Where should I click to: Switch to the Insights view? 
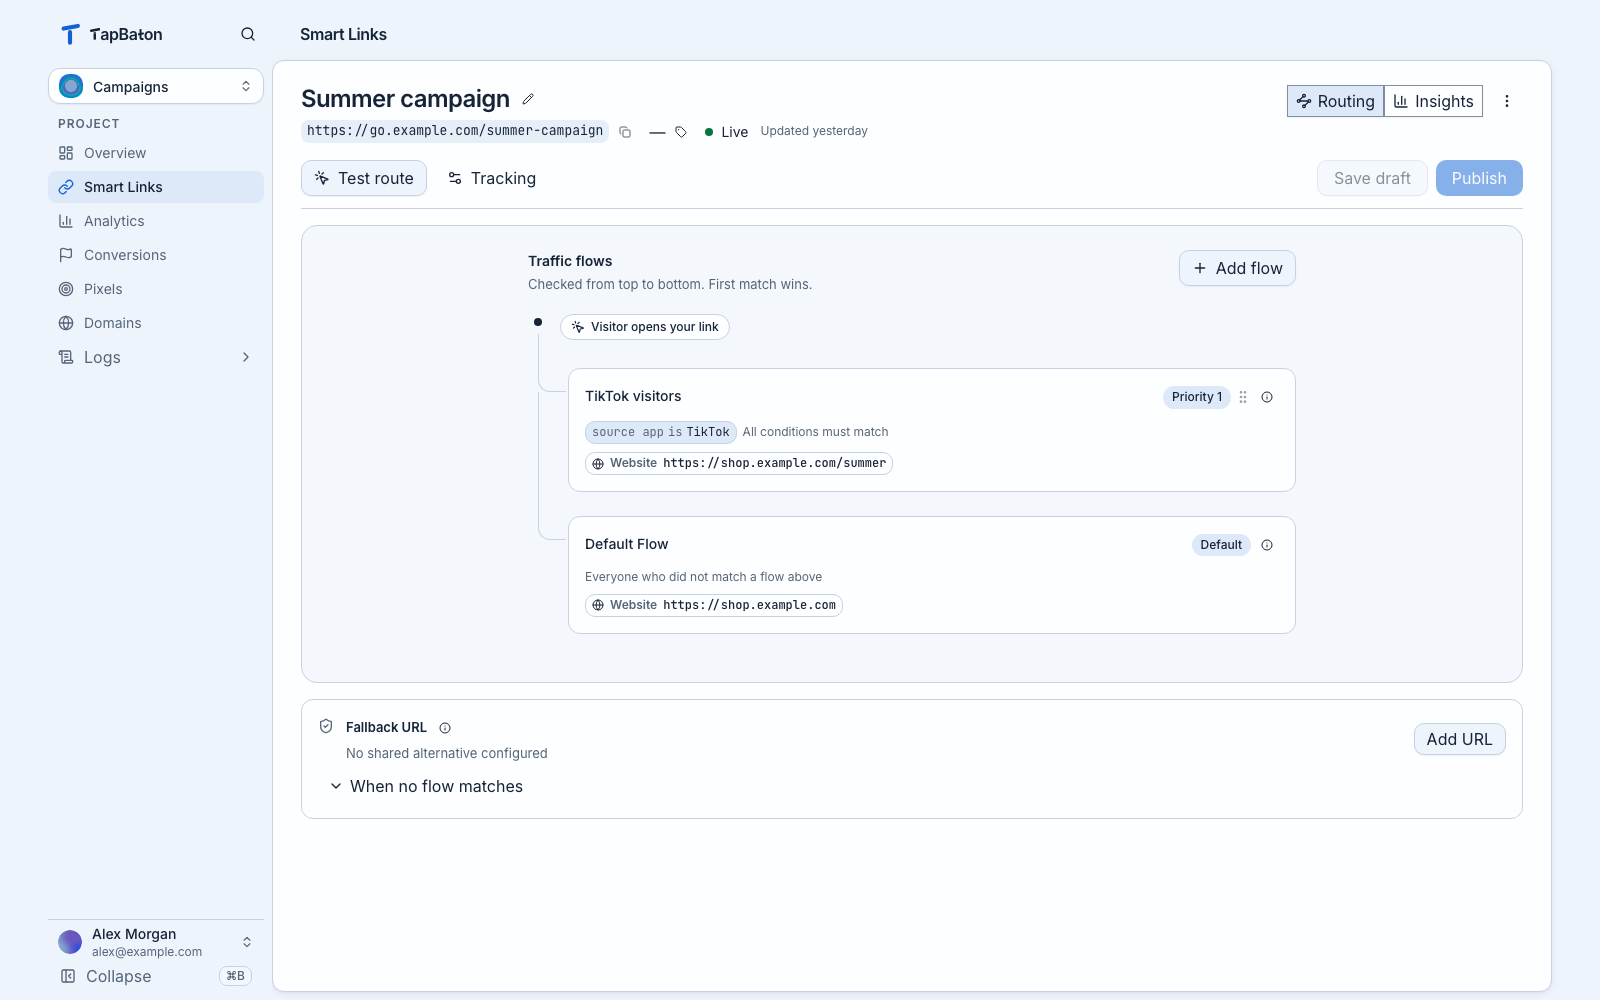click(1433, 101)
